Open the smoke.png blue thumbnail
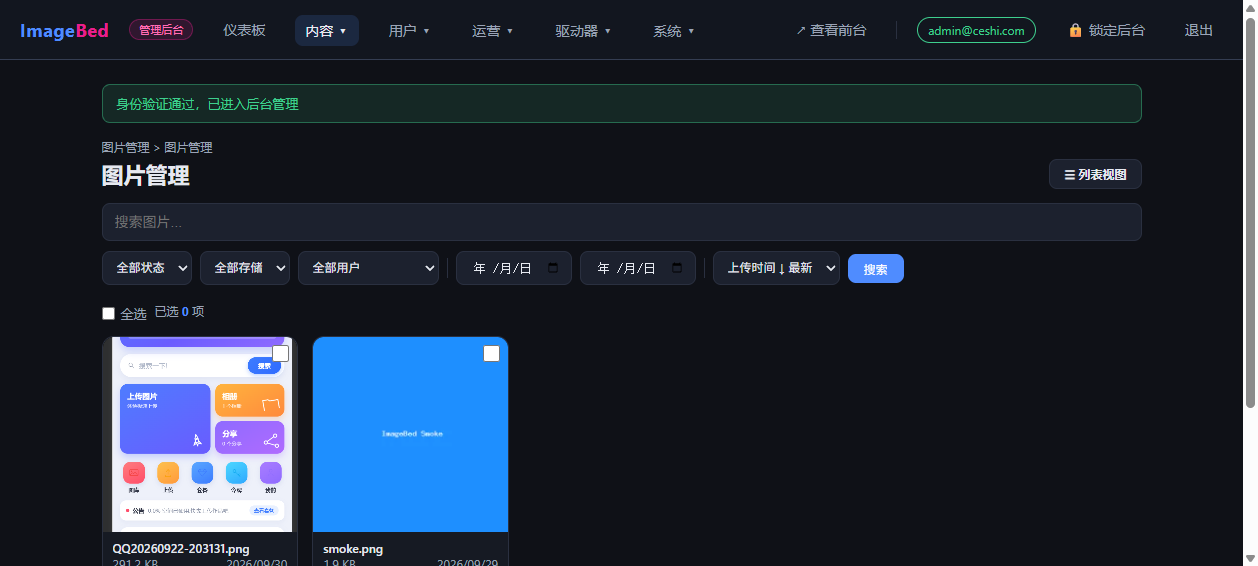Image resolution: width=1258 pixels, height=566 pixels. pyautogui.click(x=410, y=434)
